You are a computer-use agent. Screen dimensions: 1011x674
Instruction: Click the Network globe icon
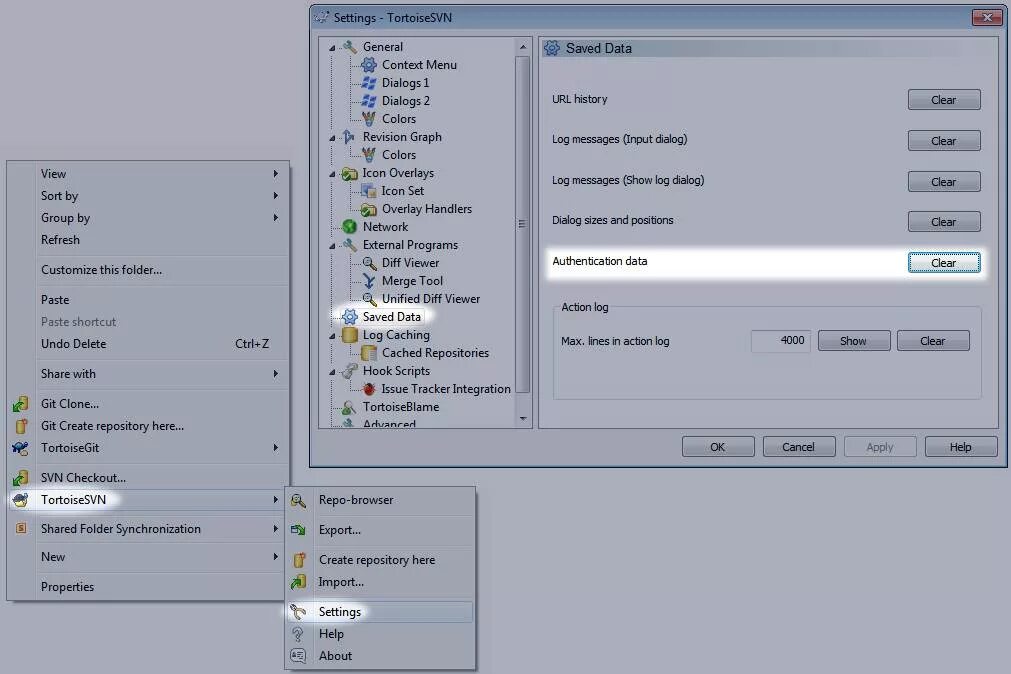pyautogui.click(x=349, y=226)
